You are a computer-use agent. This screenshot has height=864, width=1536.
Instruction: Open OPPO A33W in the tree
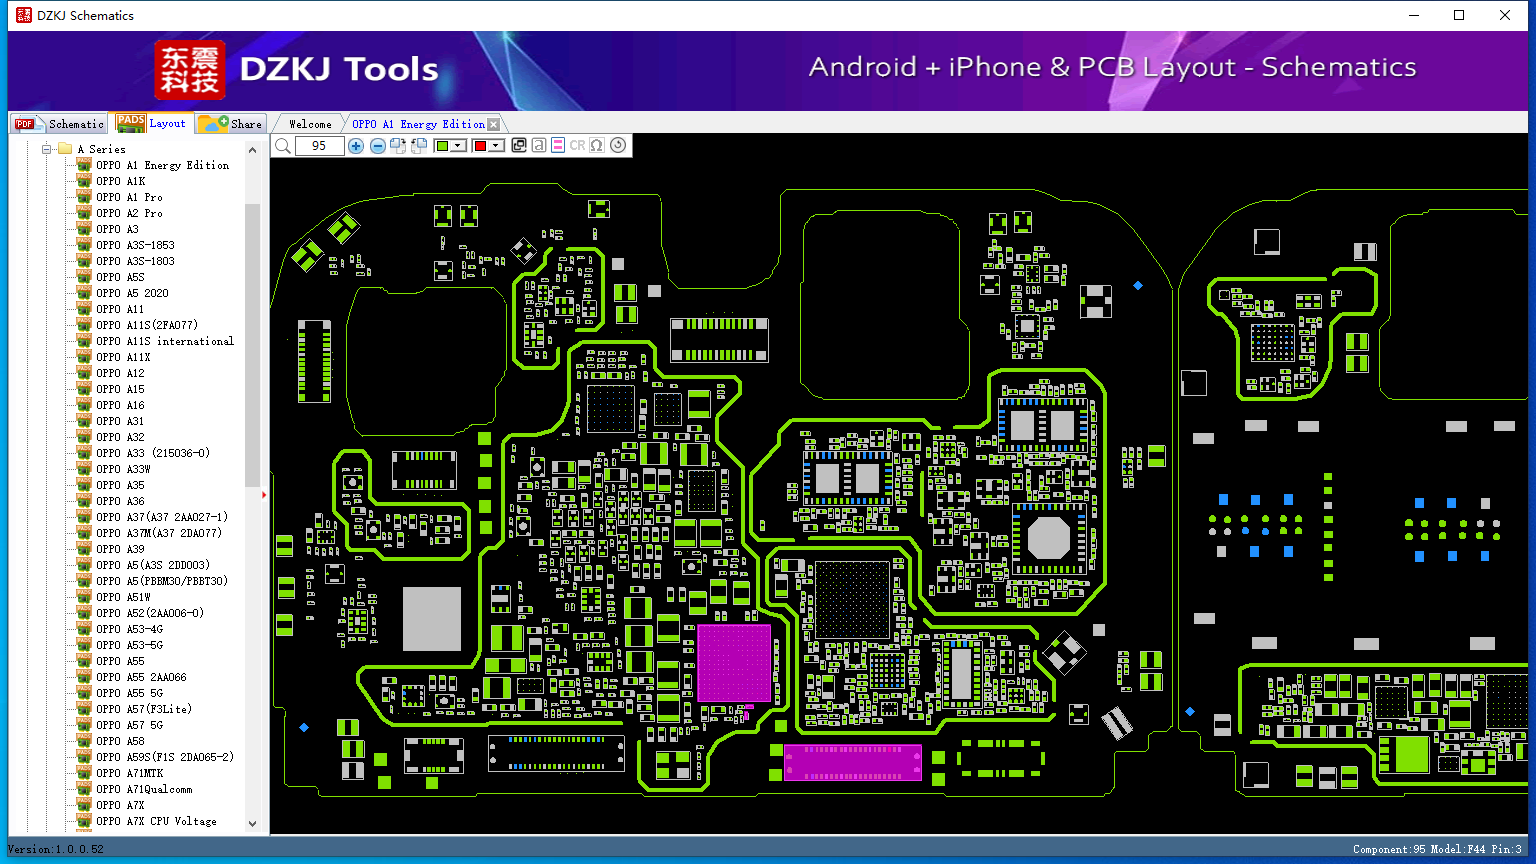pos(123,469)
